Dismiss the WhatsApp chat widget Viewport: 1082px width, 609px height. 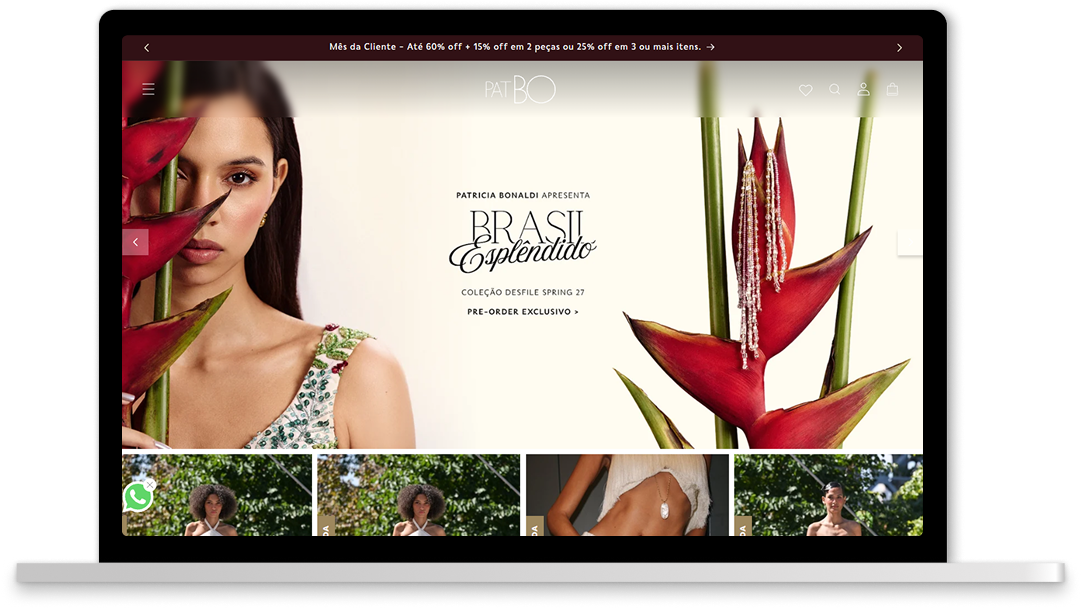point(150,485)
